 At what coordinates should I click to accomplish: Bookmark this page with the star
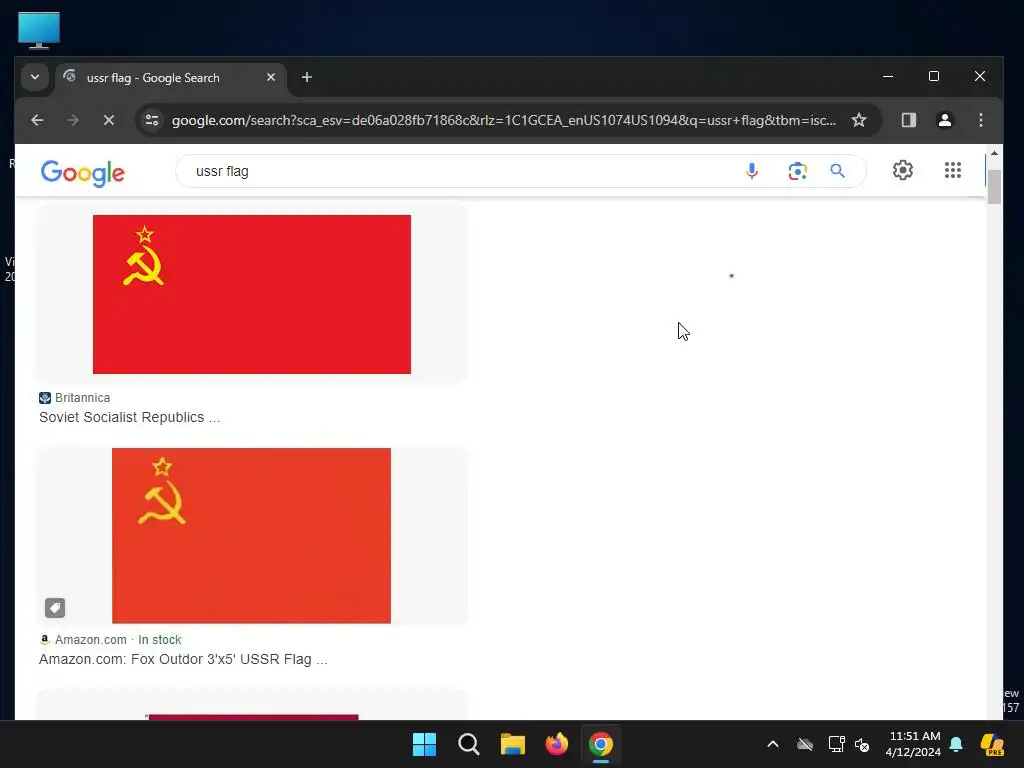[859, 120]
